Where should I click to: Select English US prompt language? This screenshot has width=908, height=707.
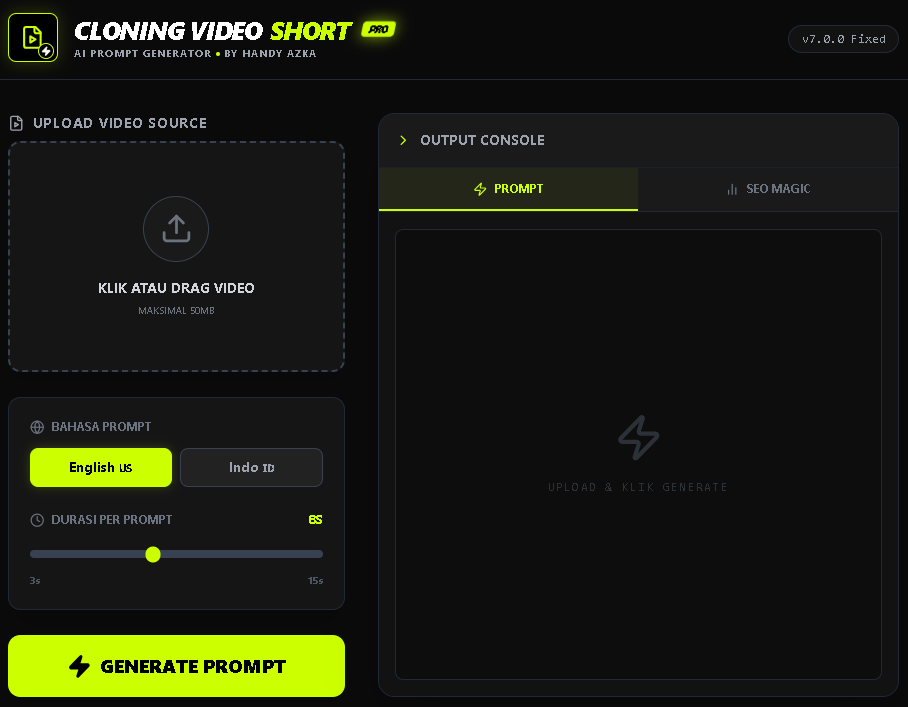point(101,467)
